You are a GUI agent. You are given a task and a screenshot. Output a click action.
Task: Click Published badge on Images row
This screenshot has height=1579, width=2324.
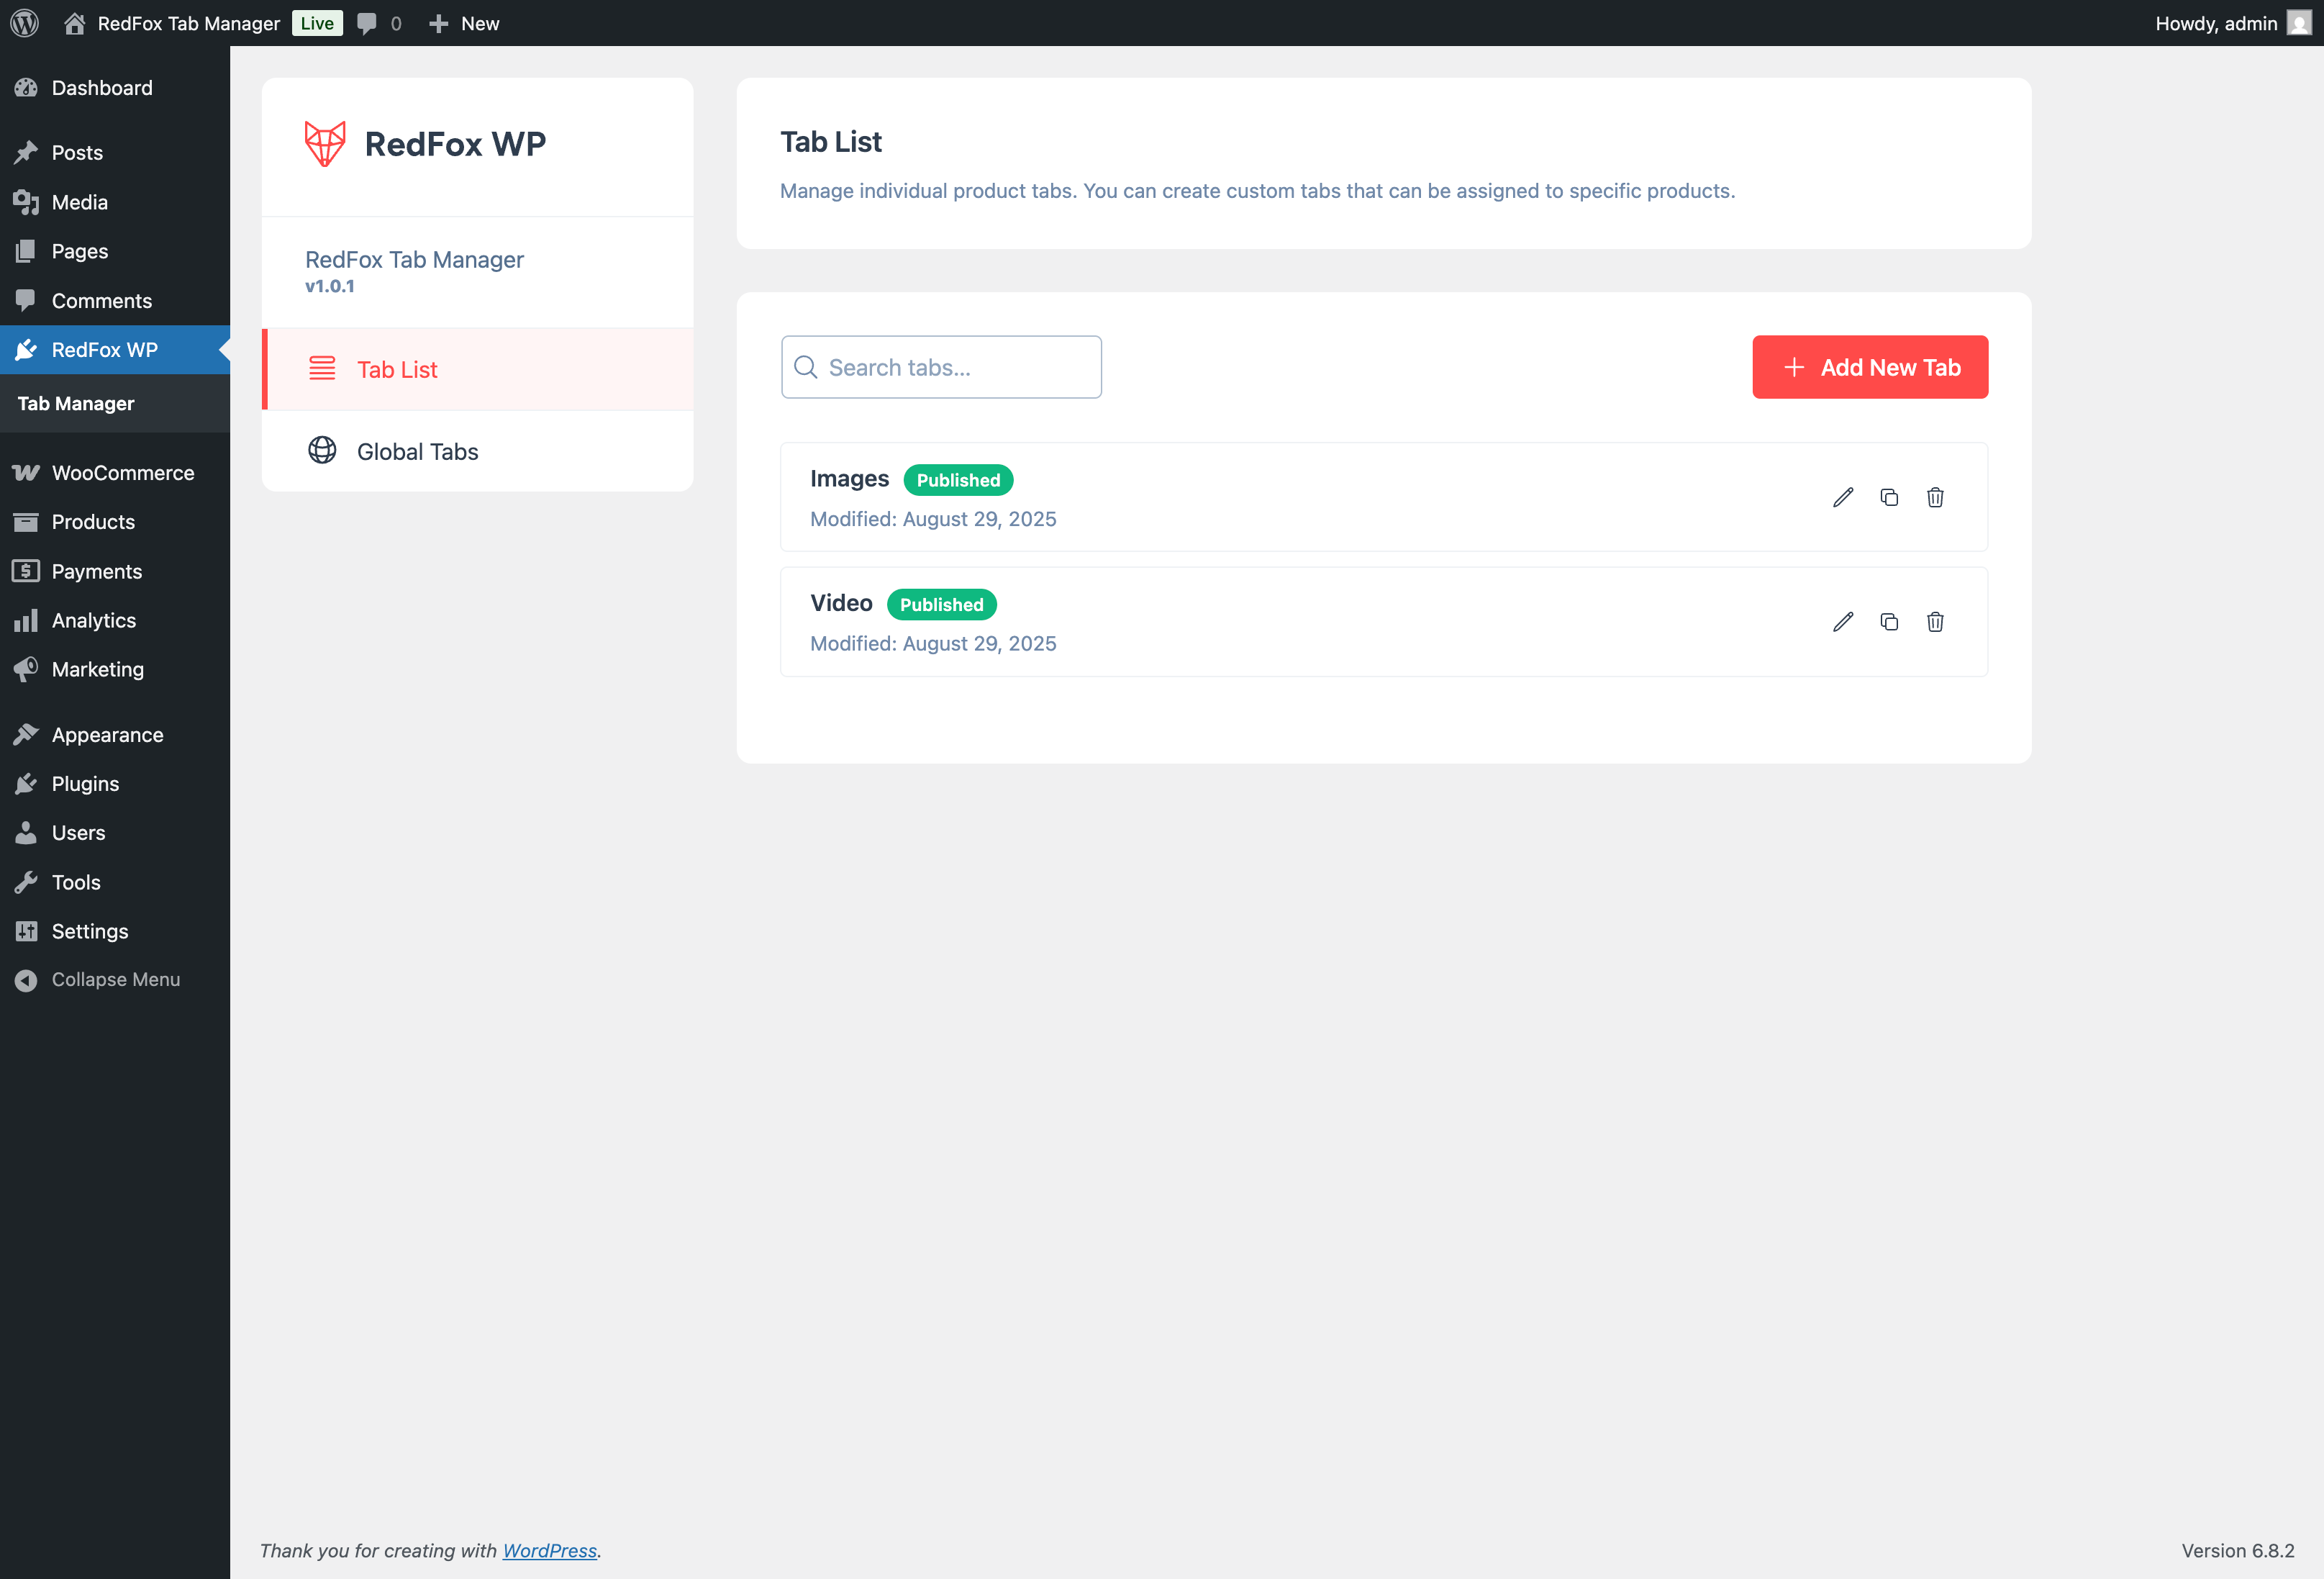[958, 480]
